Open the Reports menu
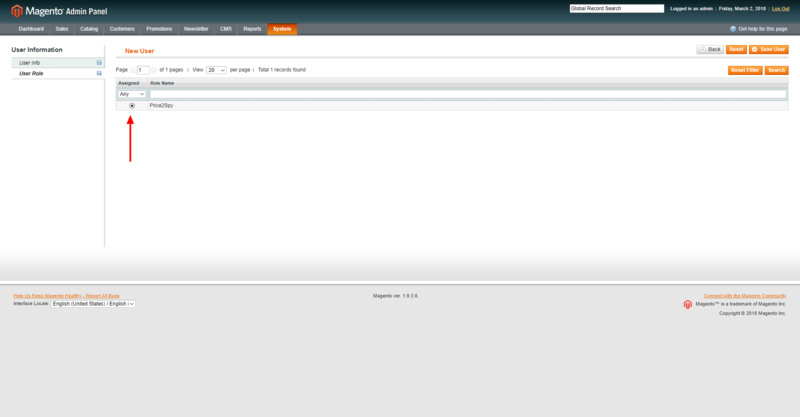This screenshot has width=800, height=417. coord(252,29)
